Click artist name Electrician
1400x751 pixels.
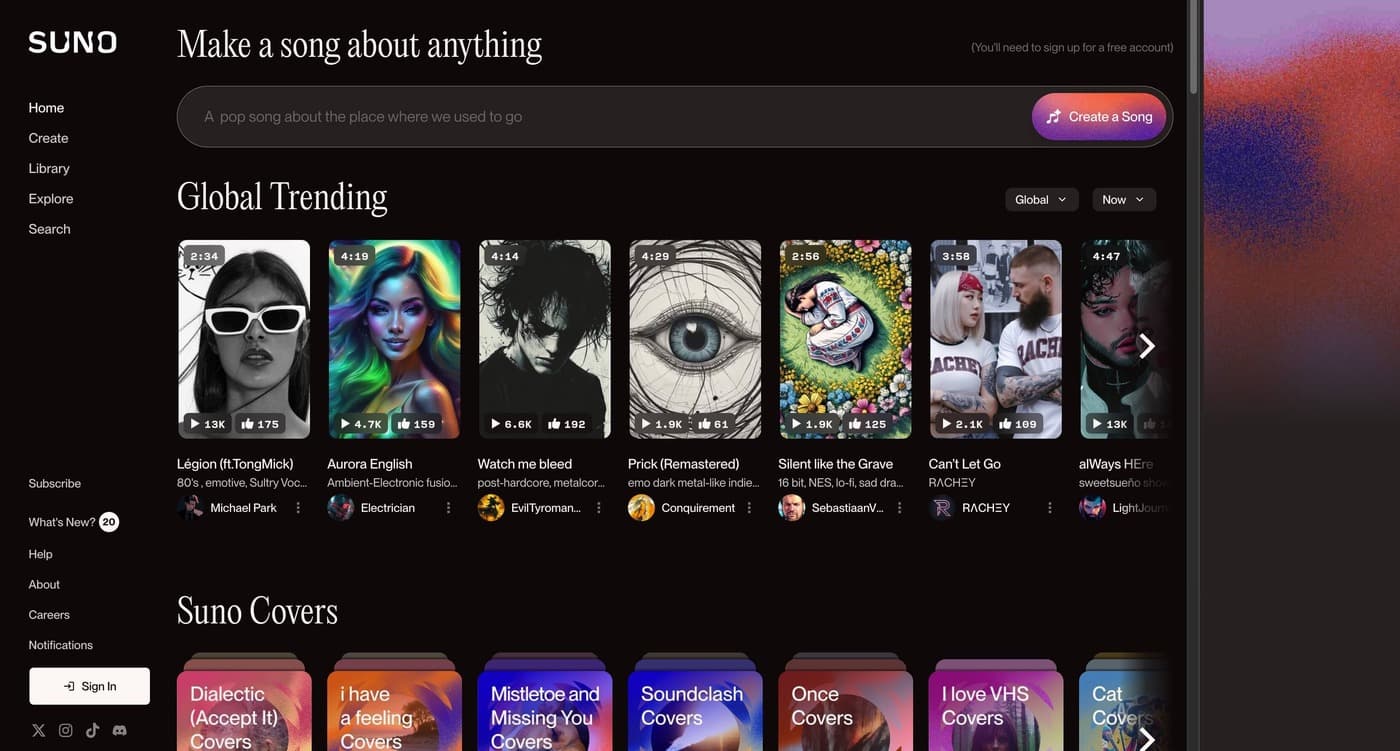(388, 508)
